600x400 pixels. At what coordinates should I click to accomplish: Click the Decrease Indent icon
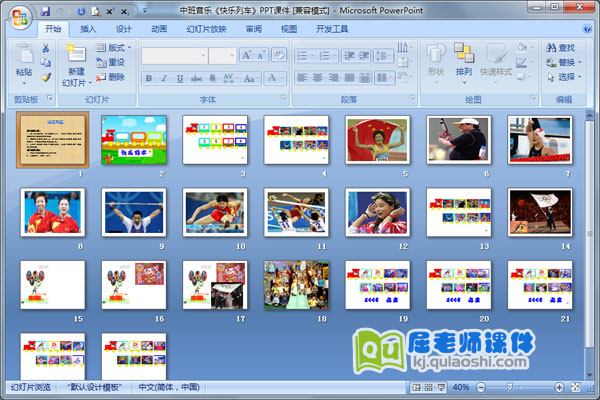[349, 56]
